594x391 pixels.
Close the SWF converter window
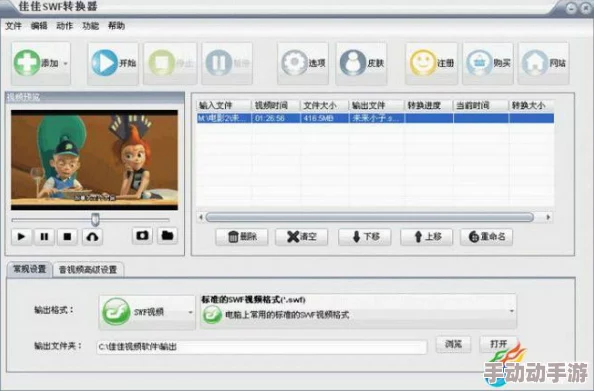[586, 8]
